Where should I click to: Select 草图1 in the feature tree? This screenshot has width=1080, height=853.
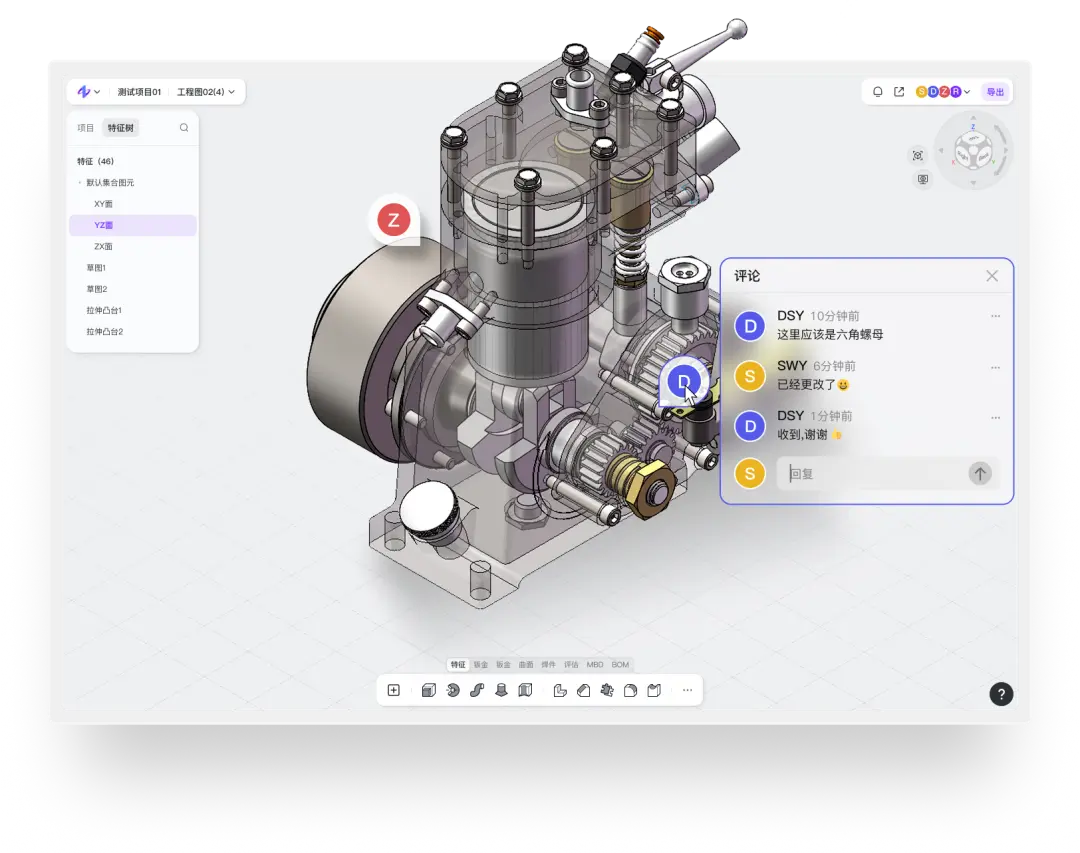point(132,268)
